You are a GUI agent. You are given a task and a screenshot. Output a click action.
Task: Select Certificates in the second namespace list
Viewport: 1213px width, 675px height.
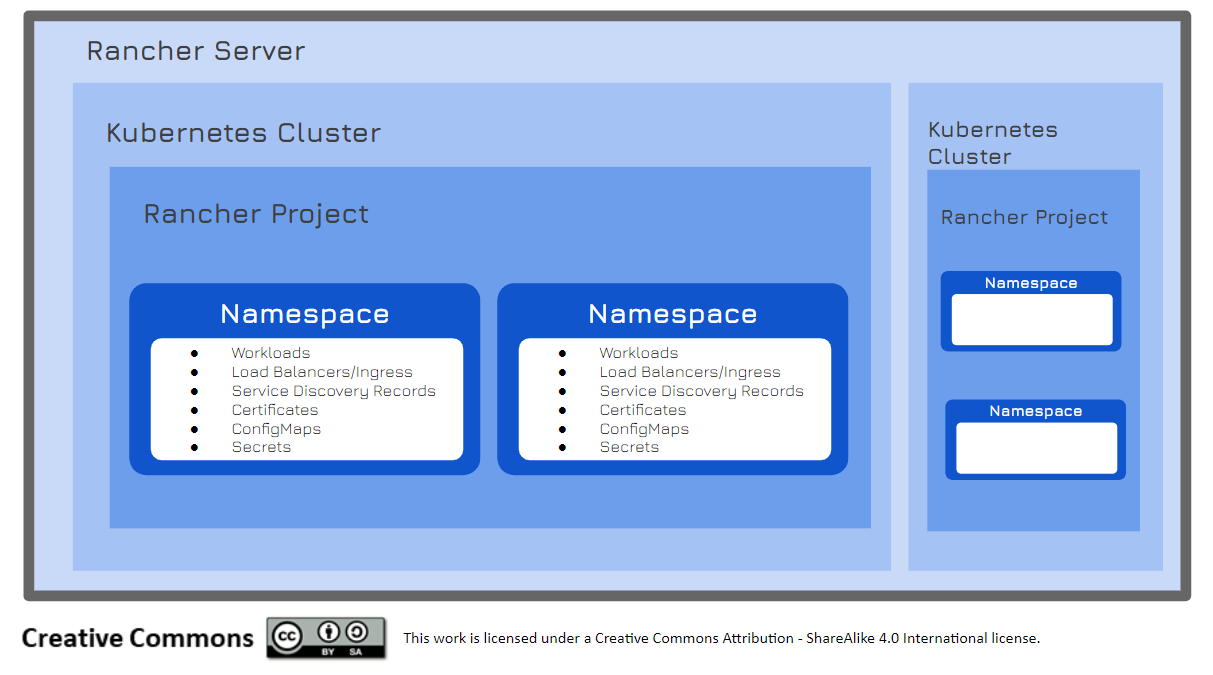coord(643,410)
